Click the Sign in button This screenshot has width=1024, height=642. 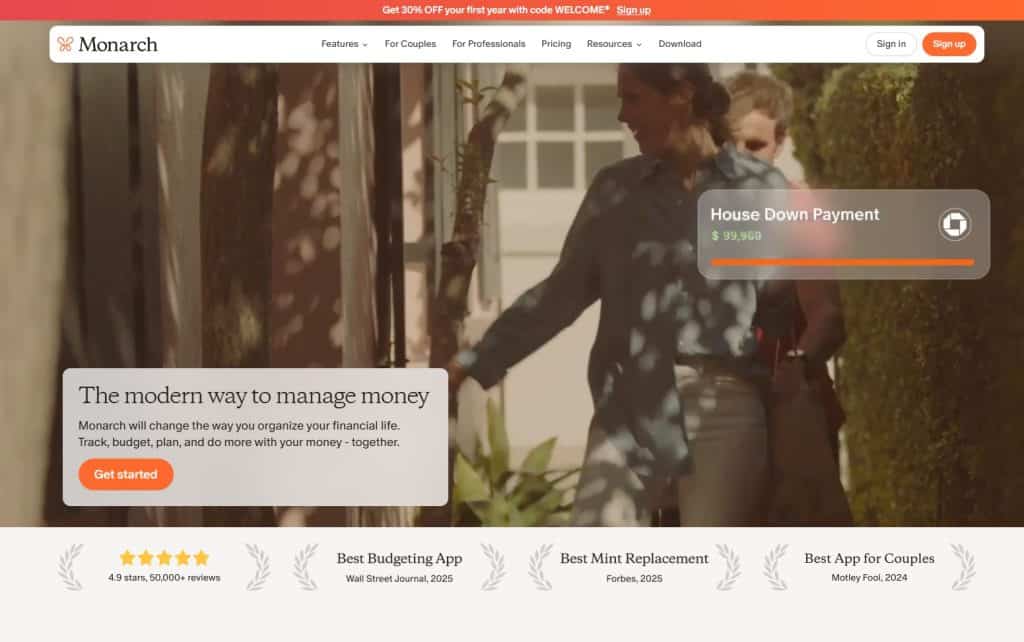pos(891,44)
